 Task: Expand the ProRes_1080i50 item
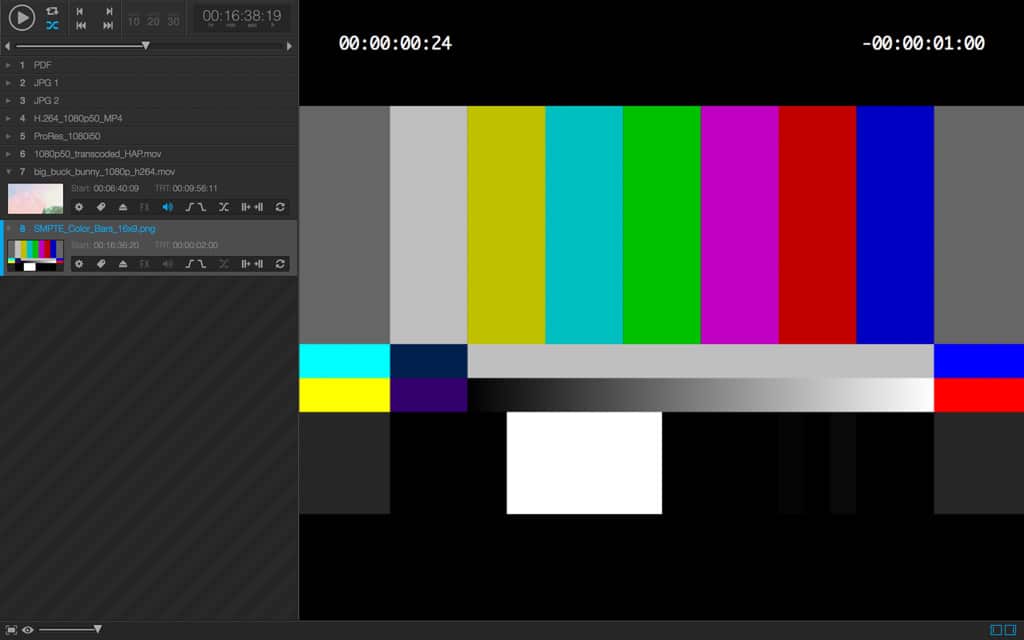pos(8,136)
